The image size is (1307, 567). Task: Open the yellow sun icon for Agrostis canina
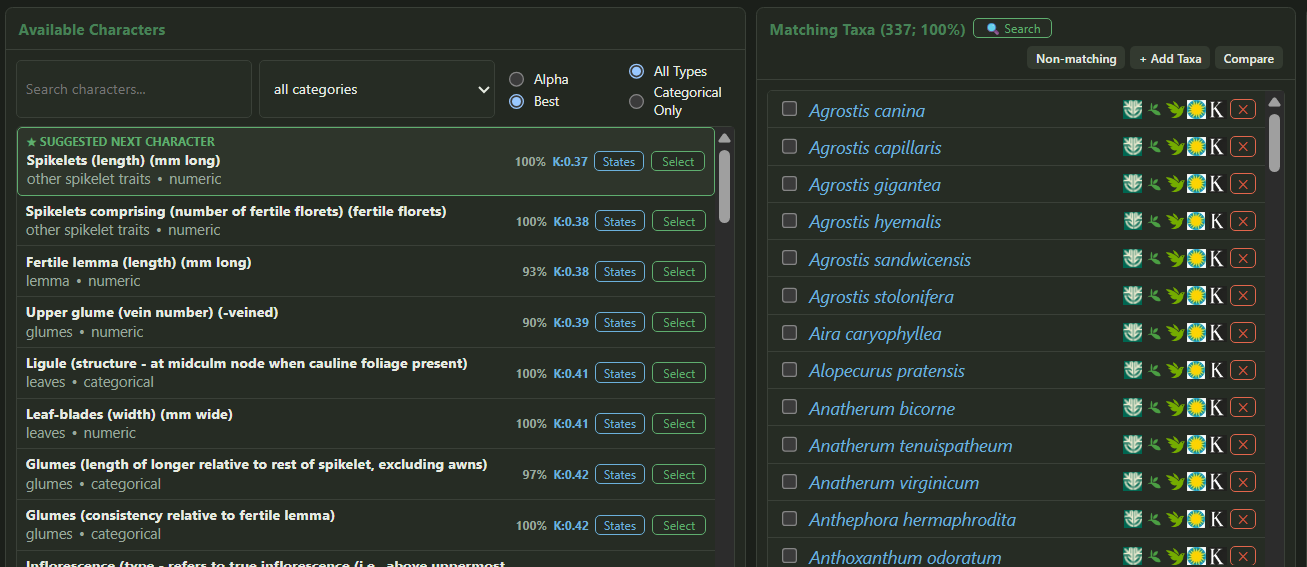1196,110
